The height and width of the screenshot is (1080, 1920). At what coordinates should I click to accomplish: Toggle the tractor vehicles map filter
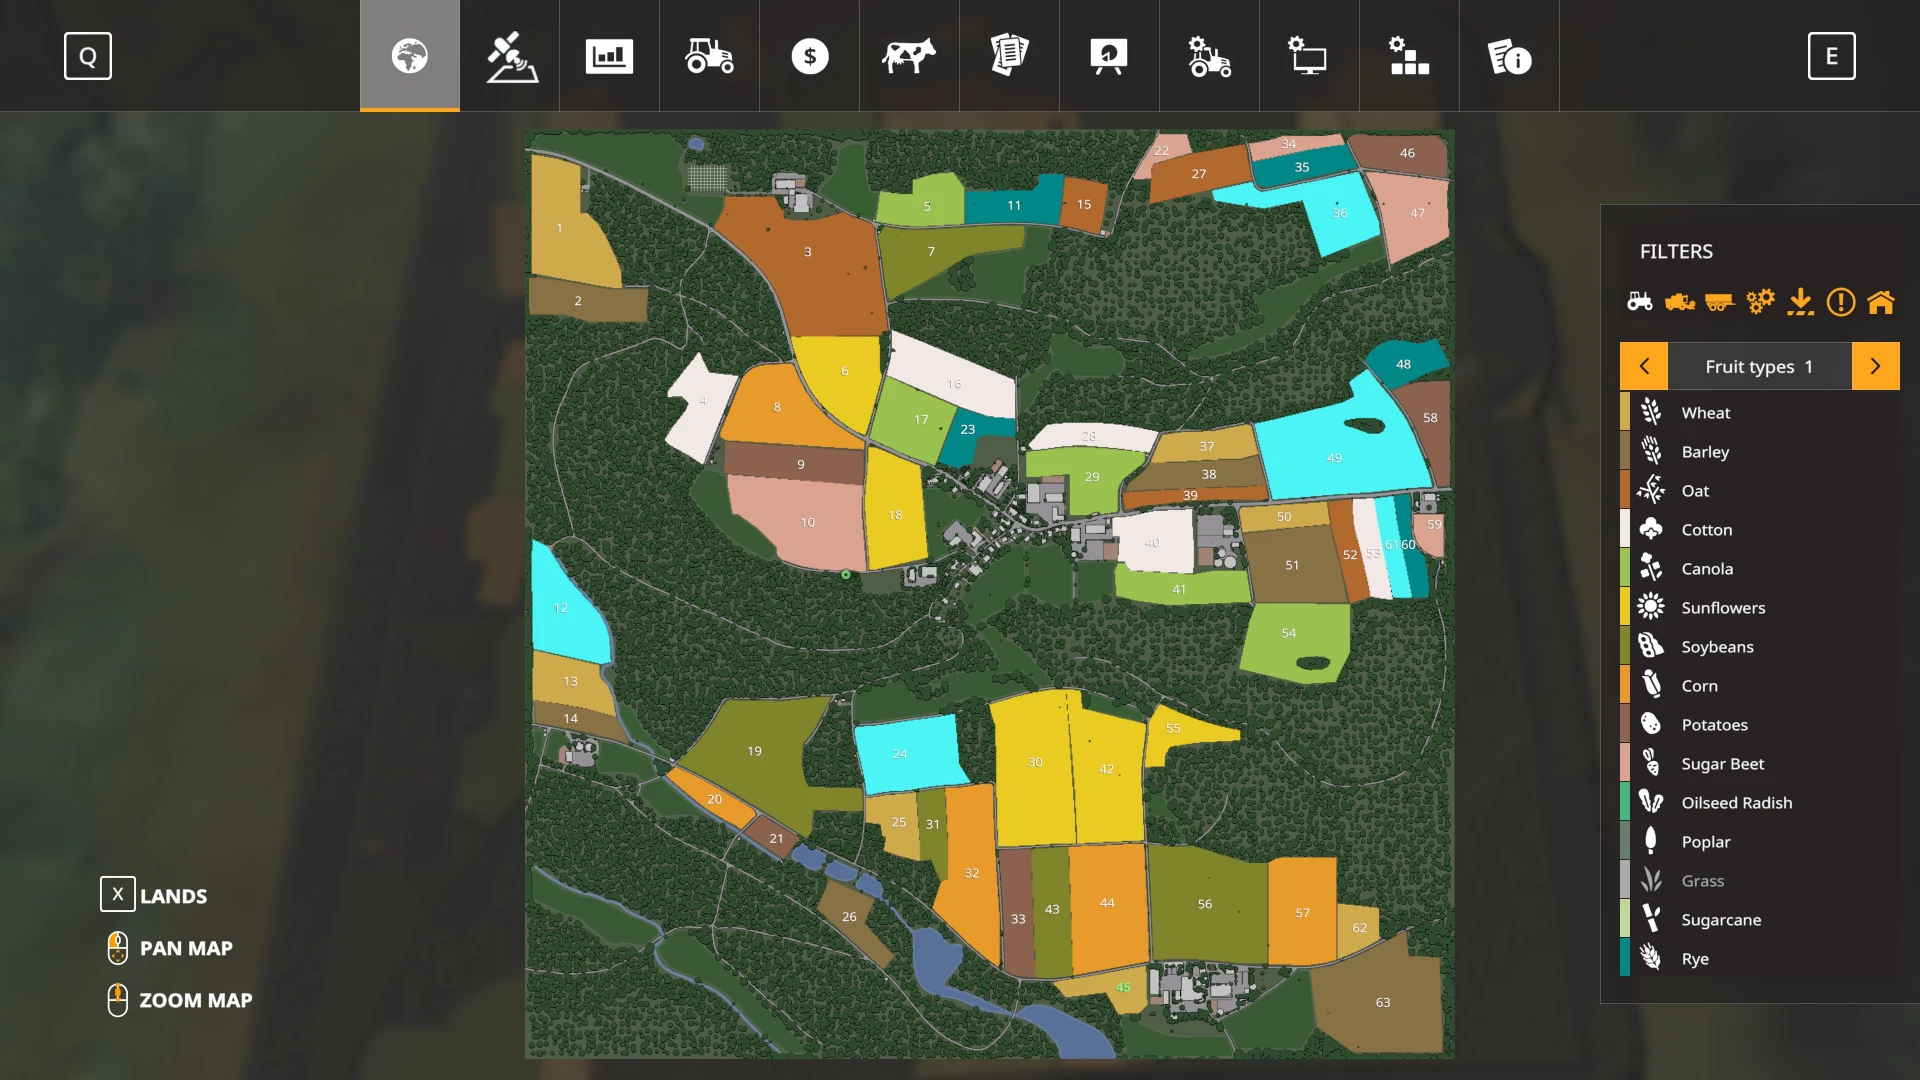1640,301
